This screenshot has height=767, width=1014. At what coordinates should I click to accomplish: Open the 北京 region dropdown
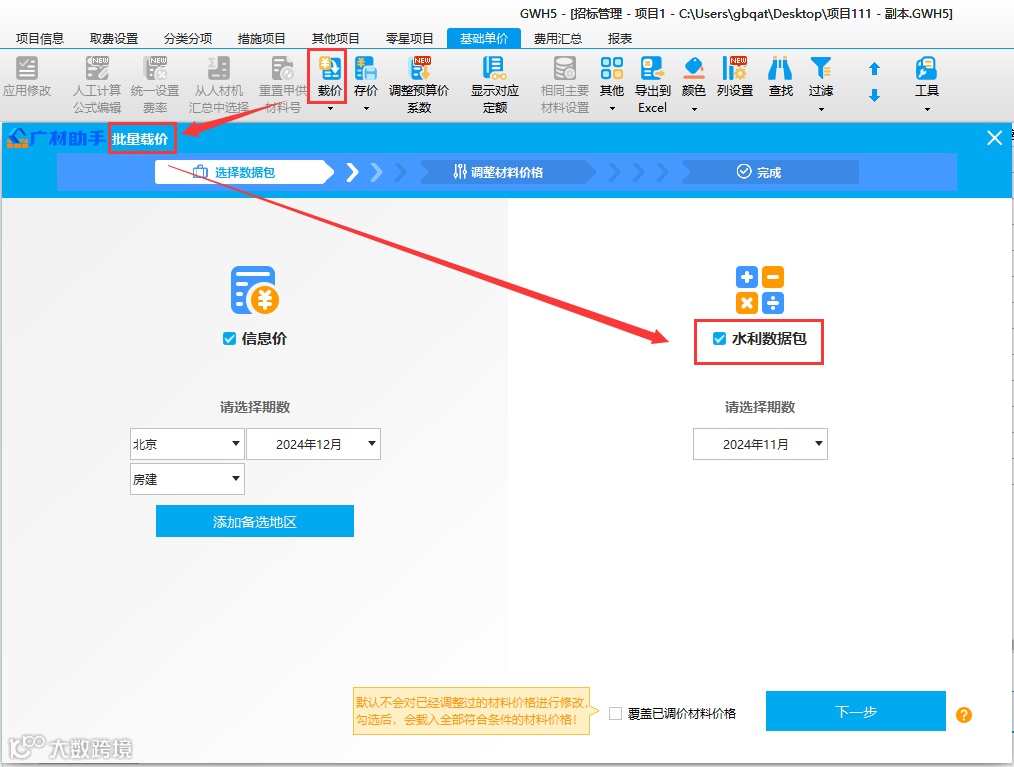187,444
